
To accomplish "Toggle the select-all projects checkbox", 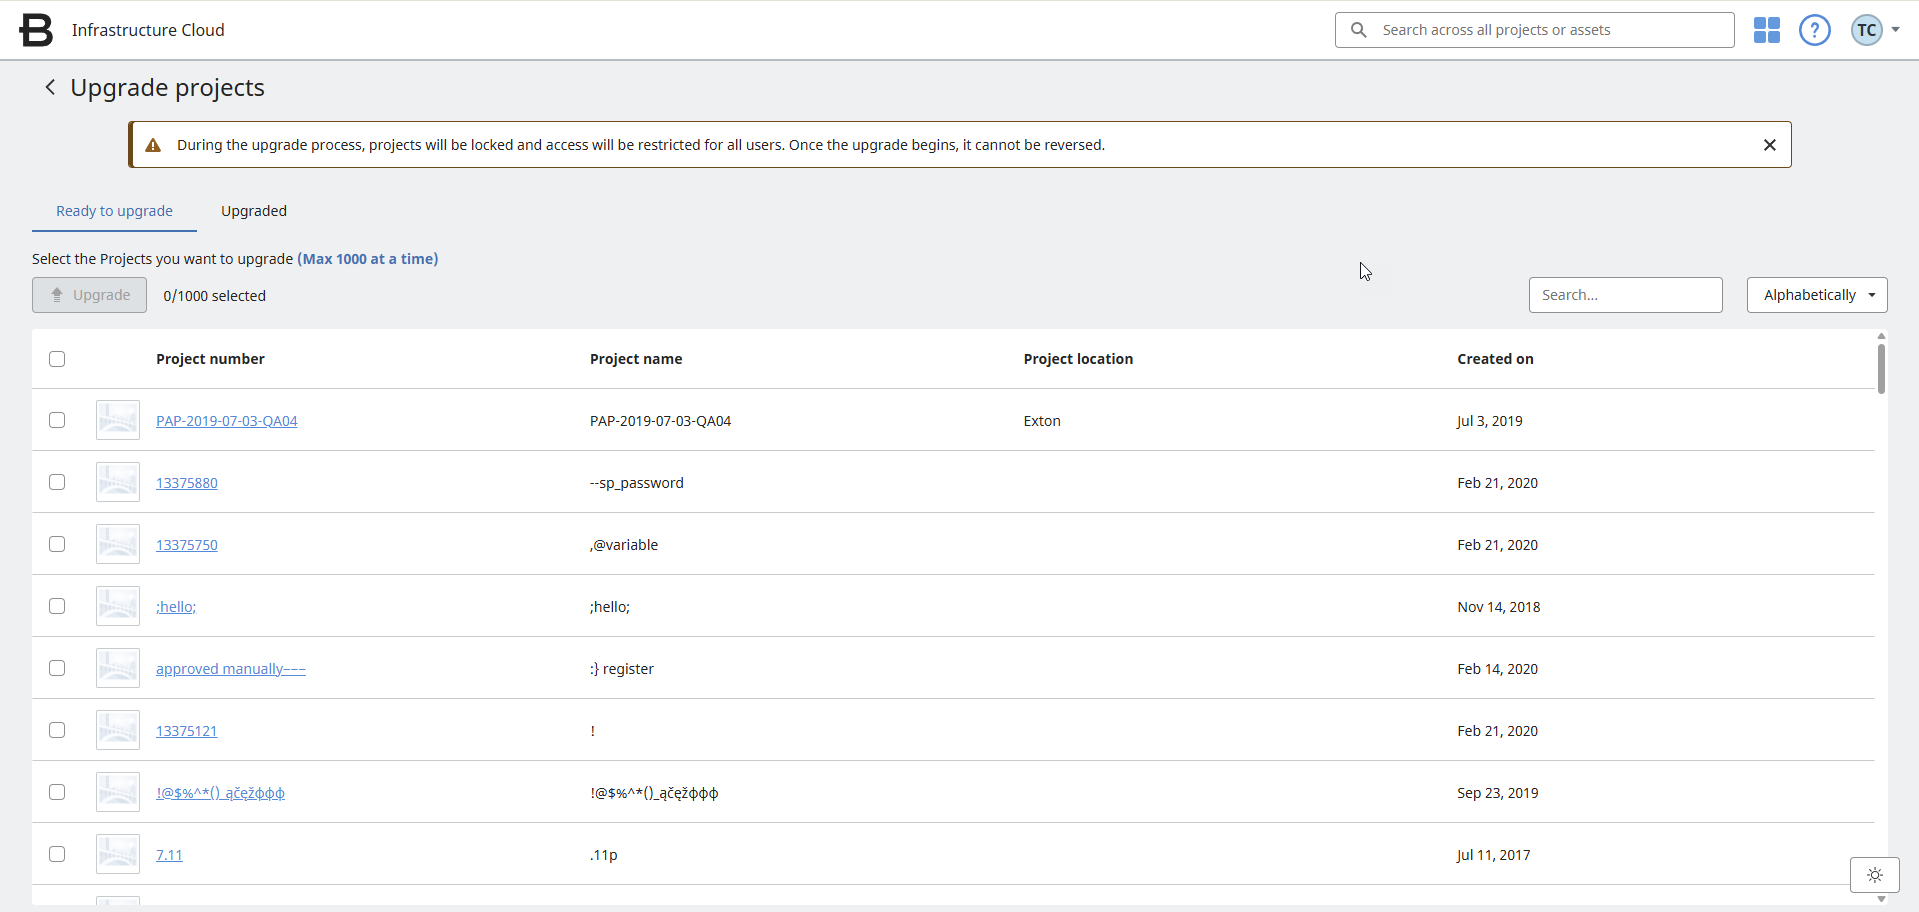I will [57, 359].
